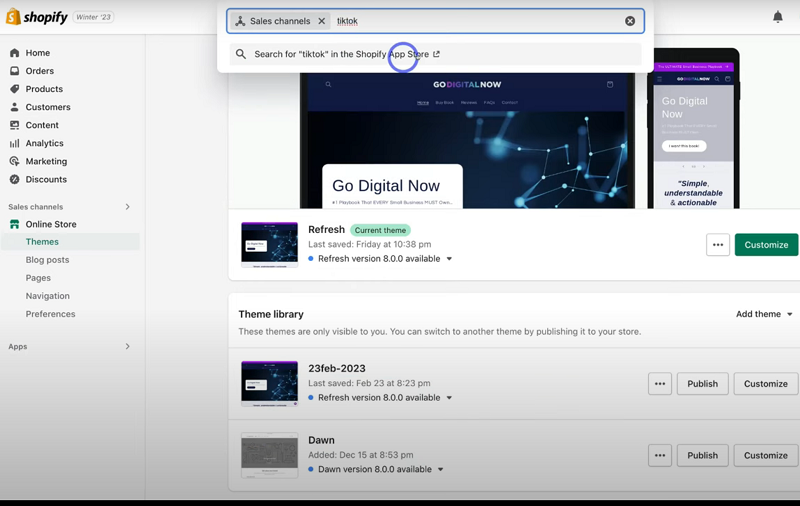800x506 pixels.
Task: Click the Current theme badge
Action: coord(380,230)
